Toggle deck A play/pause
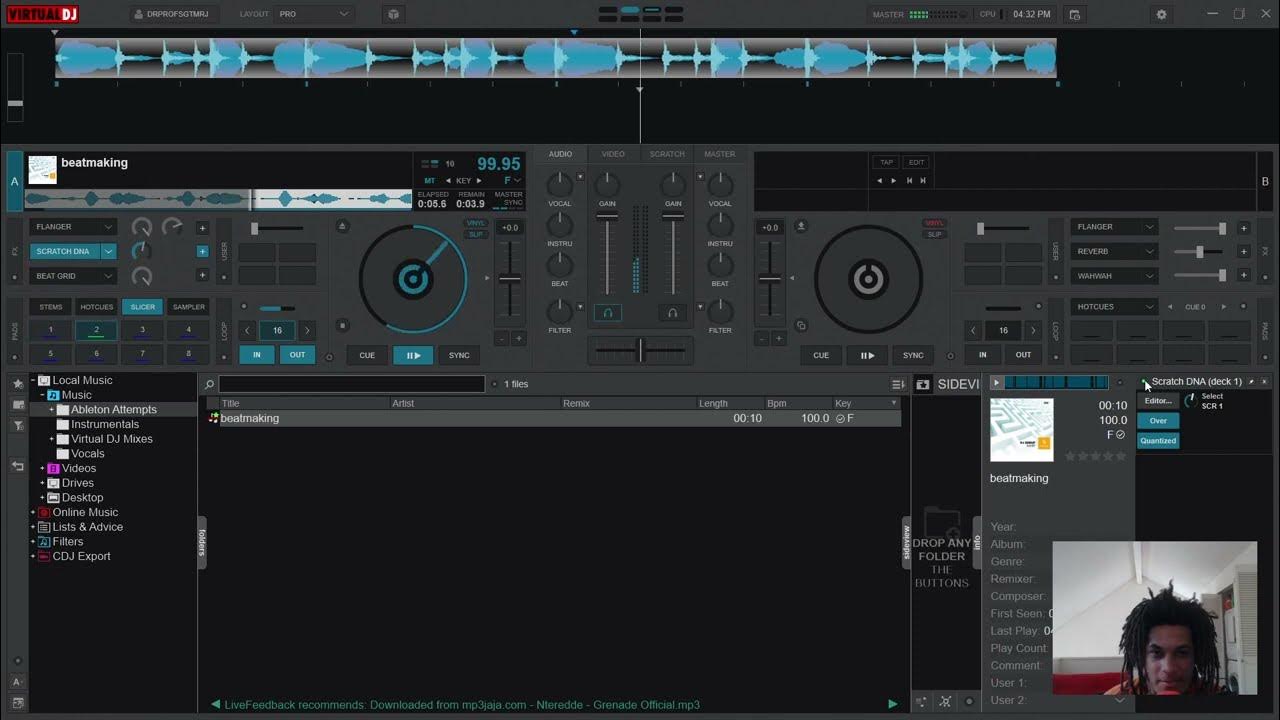This screenshot has width=1280, height=720. tap(413, 355)
